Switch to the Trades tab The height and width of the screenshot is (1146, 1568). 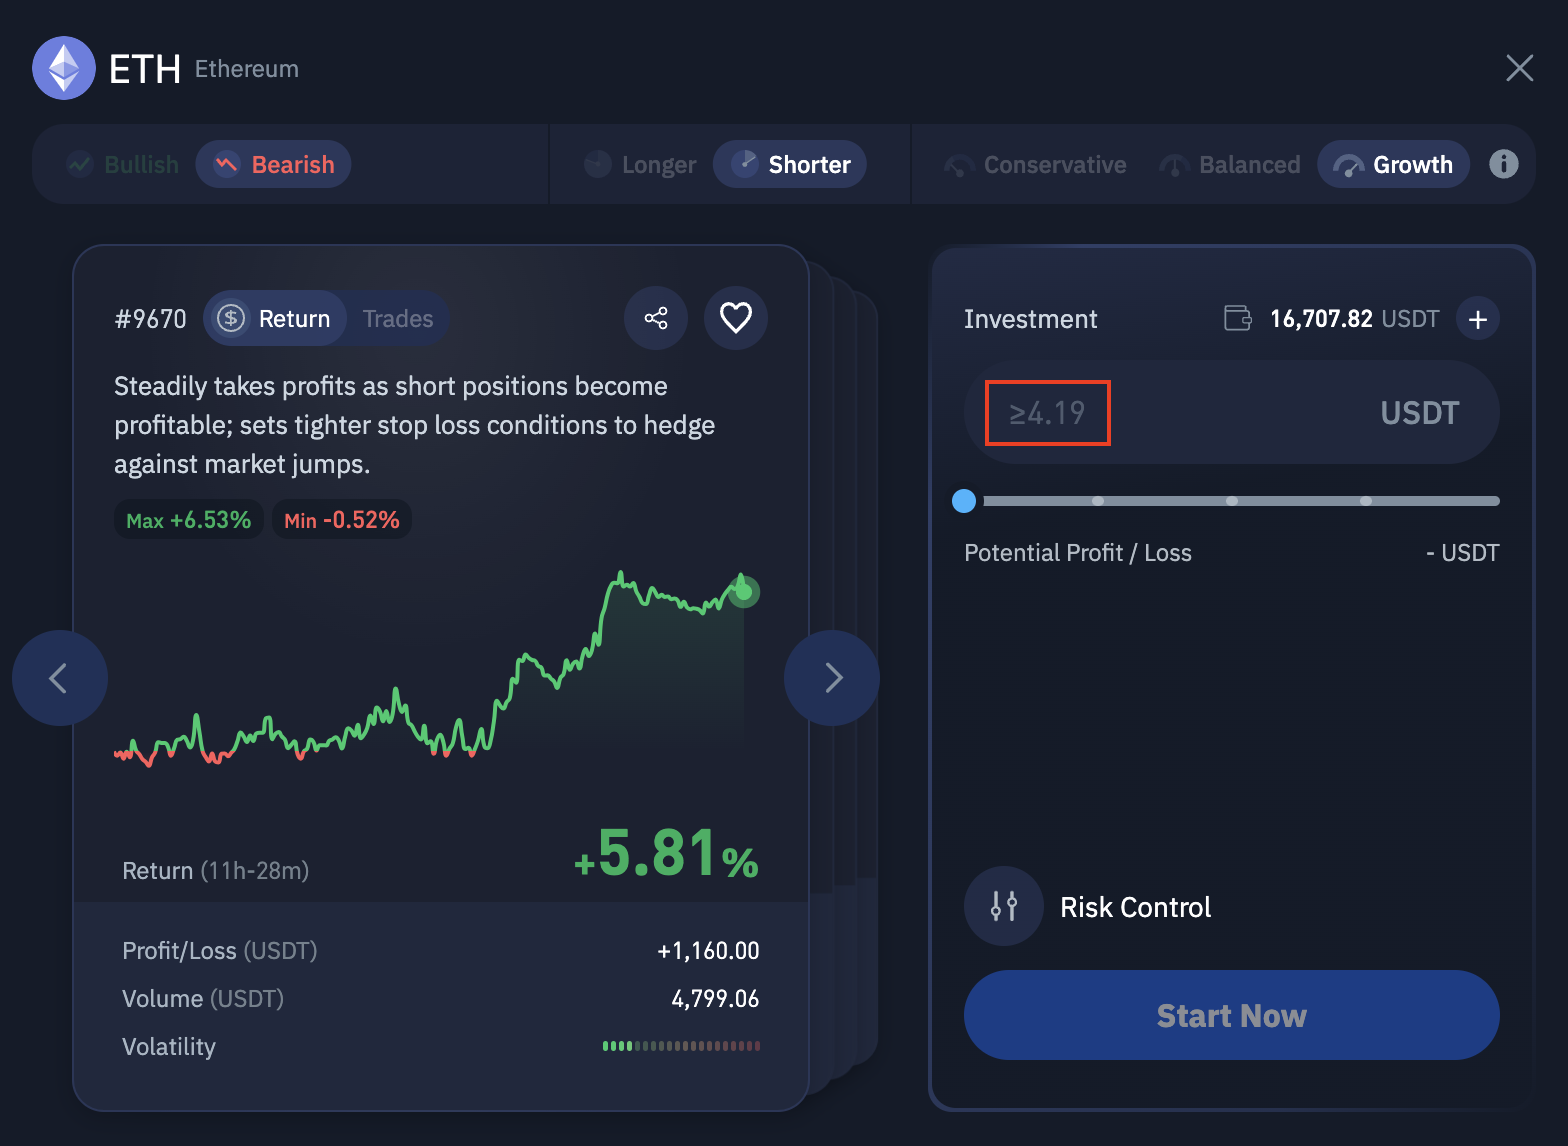(x=398, y=318)
